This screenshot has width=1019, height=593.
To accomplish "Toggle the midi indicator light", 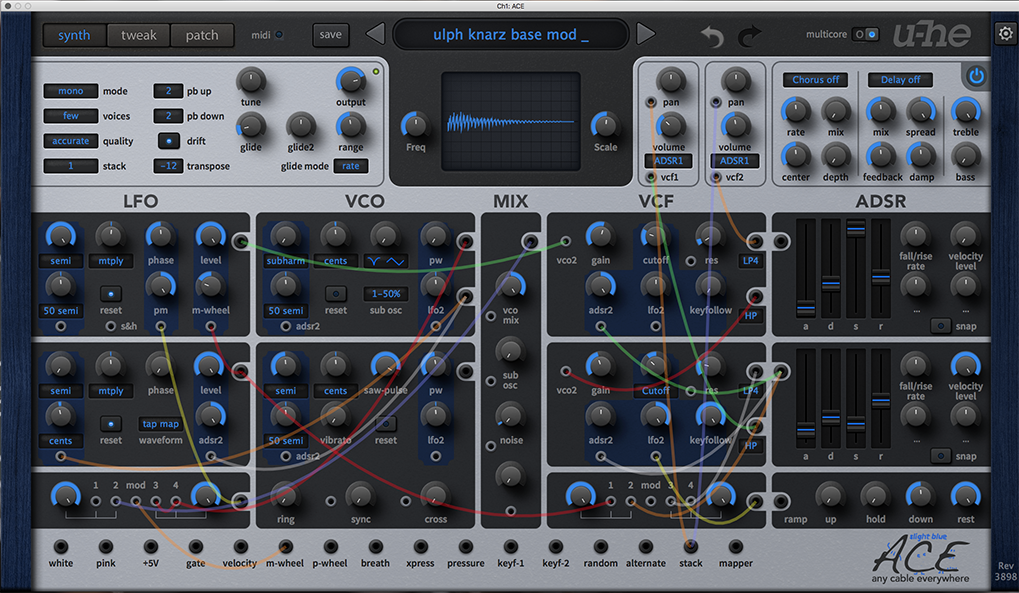I will tap(279, 35).
